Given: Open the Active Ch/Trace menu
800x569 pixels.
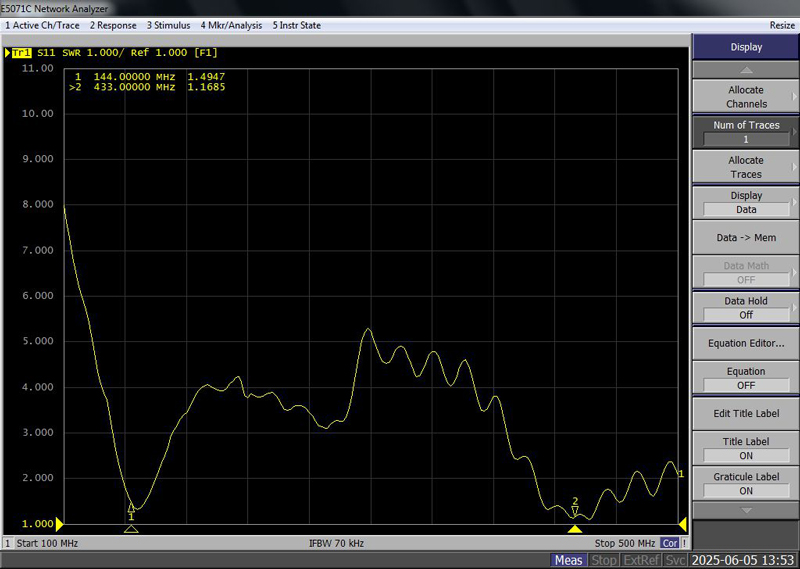Looking at the screenshot, I should point(42,26).
